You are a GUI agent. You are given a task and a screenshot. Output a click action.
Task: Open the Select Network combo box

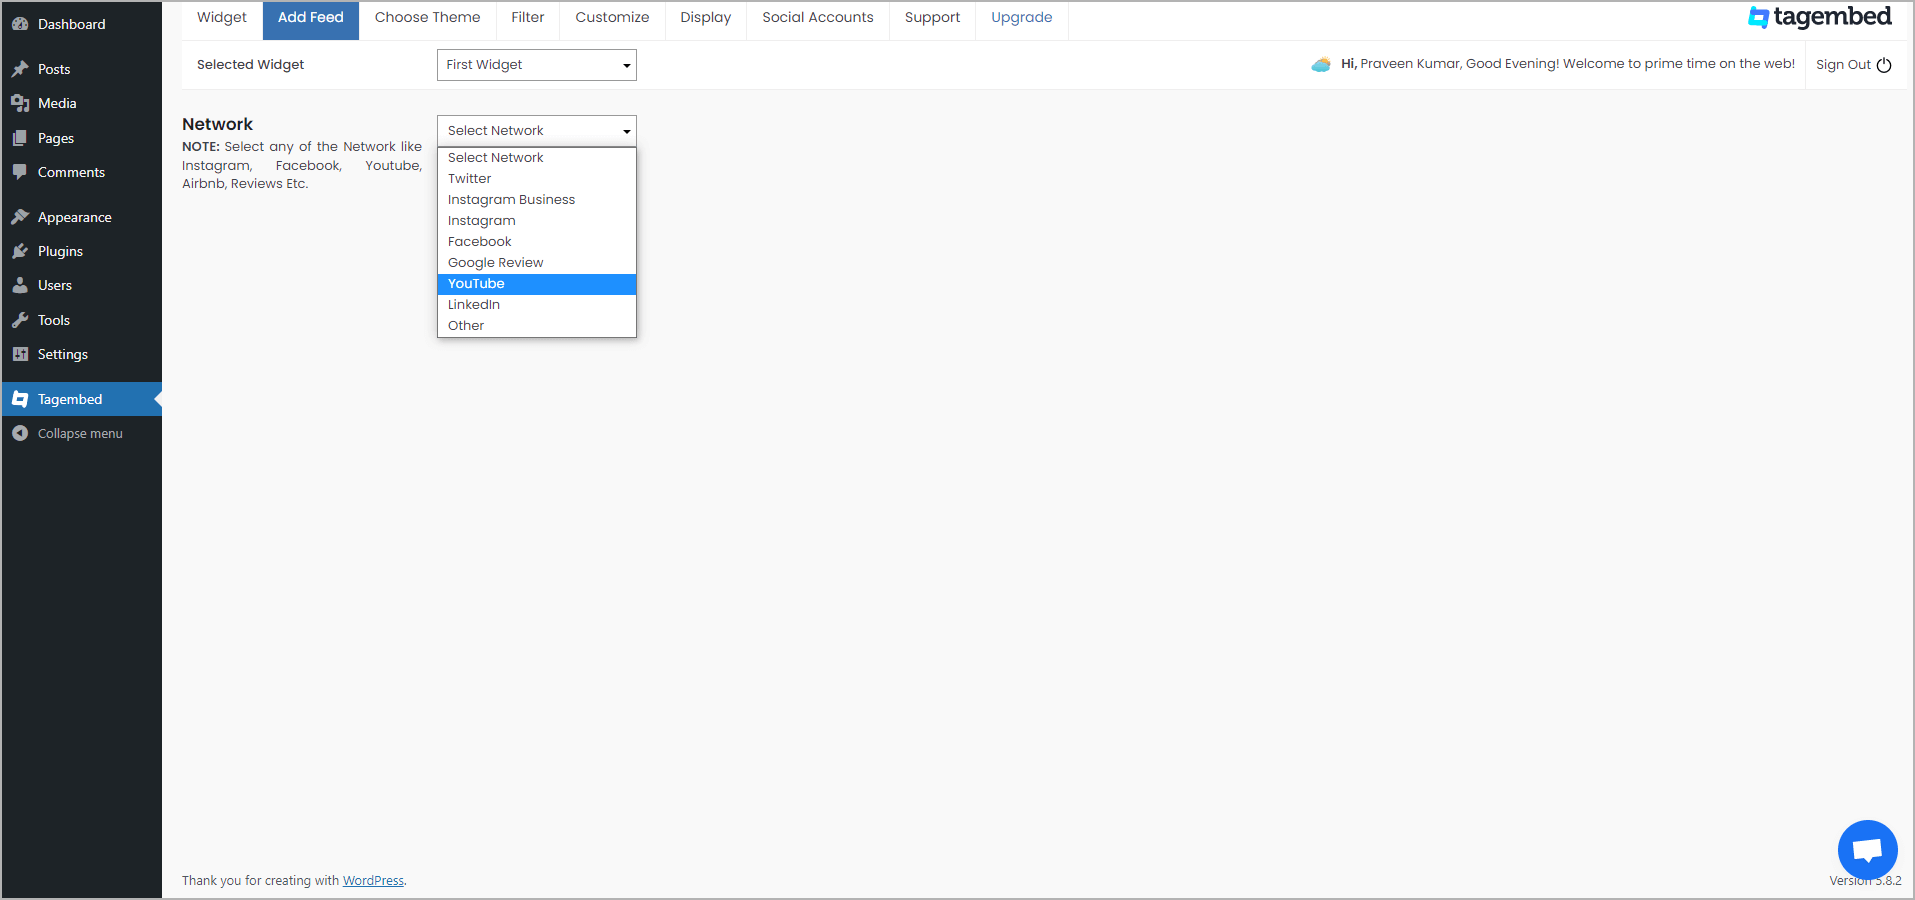[537, 131]
